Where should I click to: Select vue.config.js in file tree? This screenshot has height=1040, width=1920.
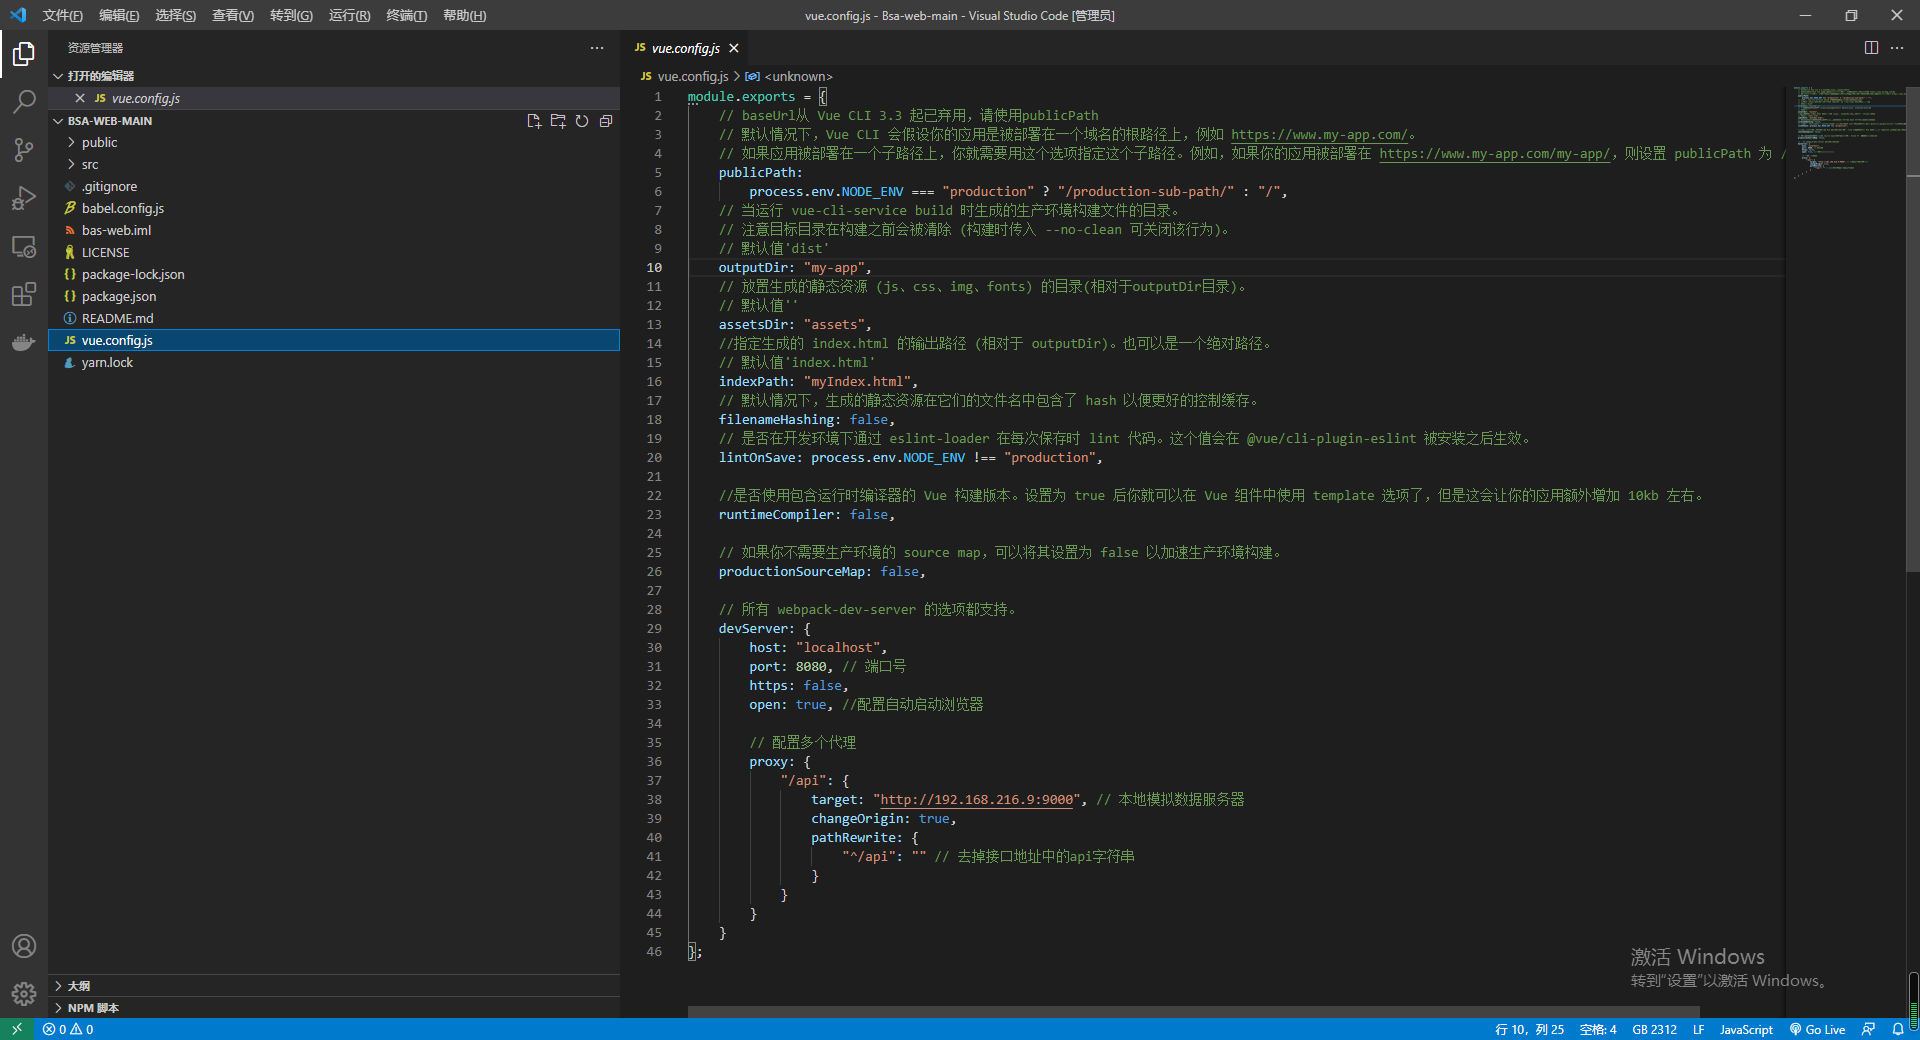pyautogui.click(x=334, y=341)
